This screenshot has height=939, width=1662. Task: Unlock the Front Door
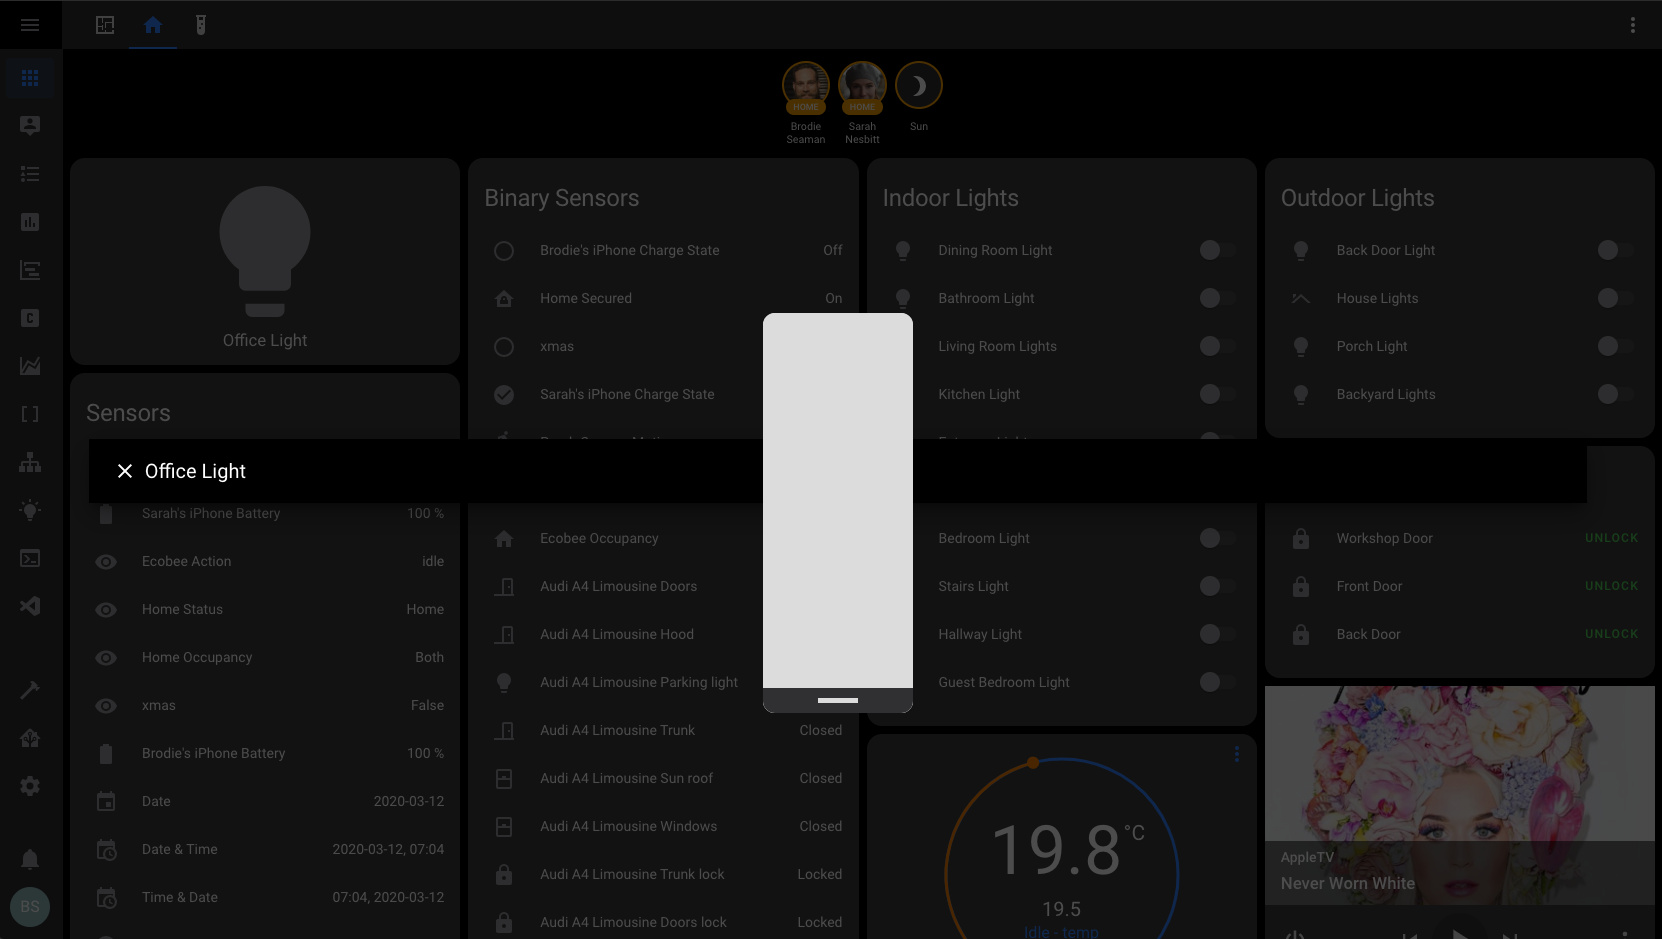click(x=1611, y=586)
